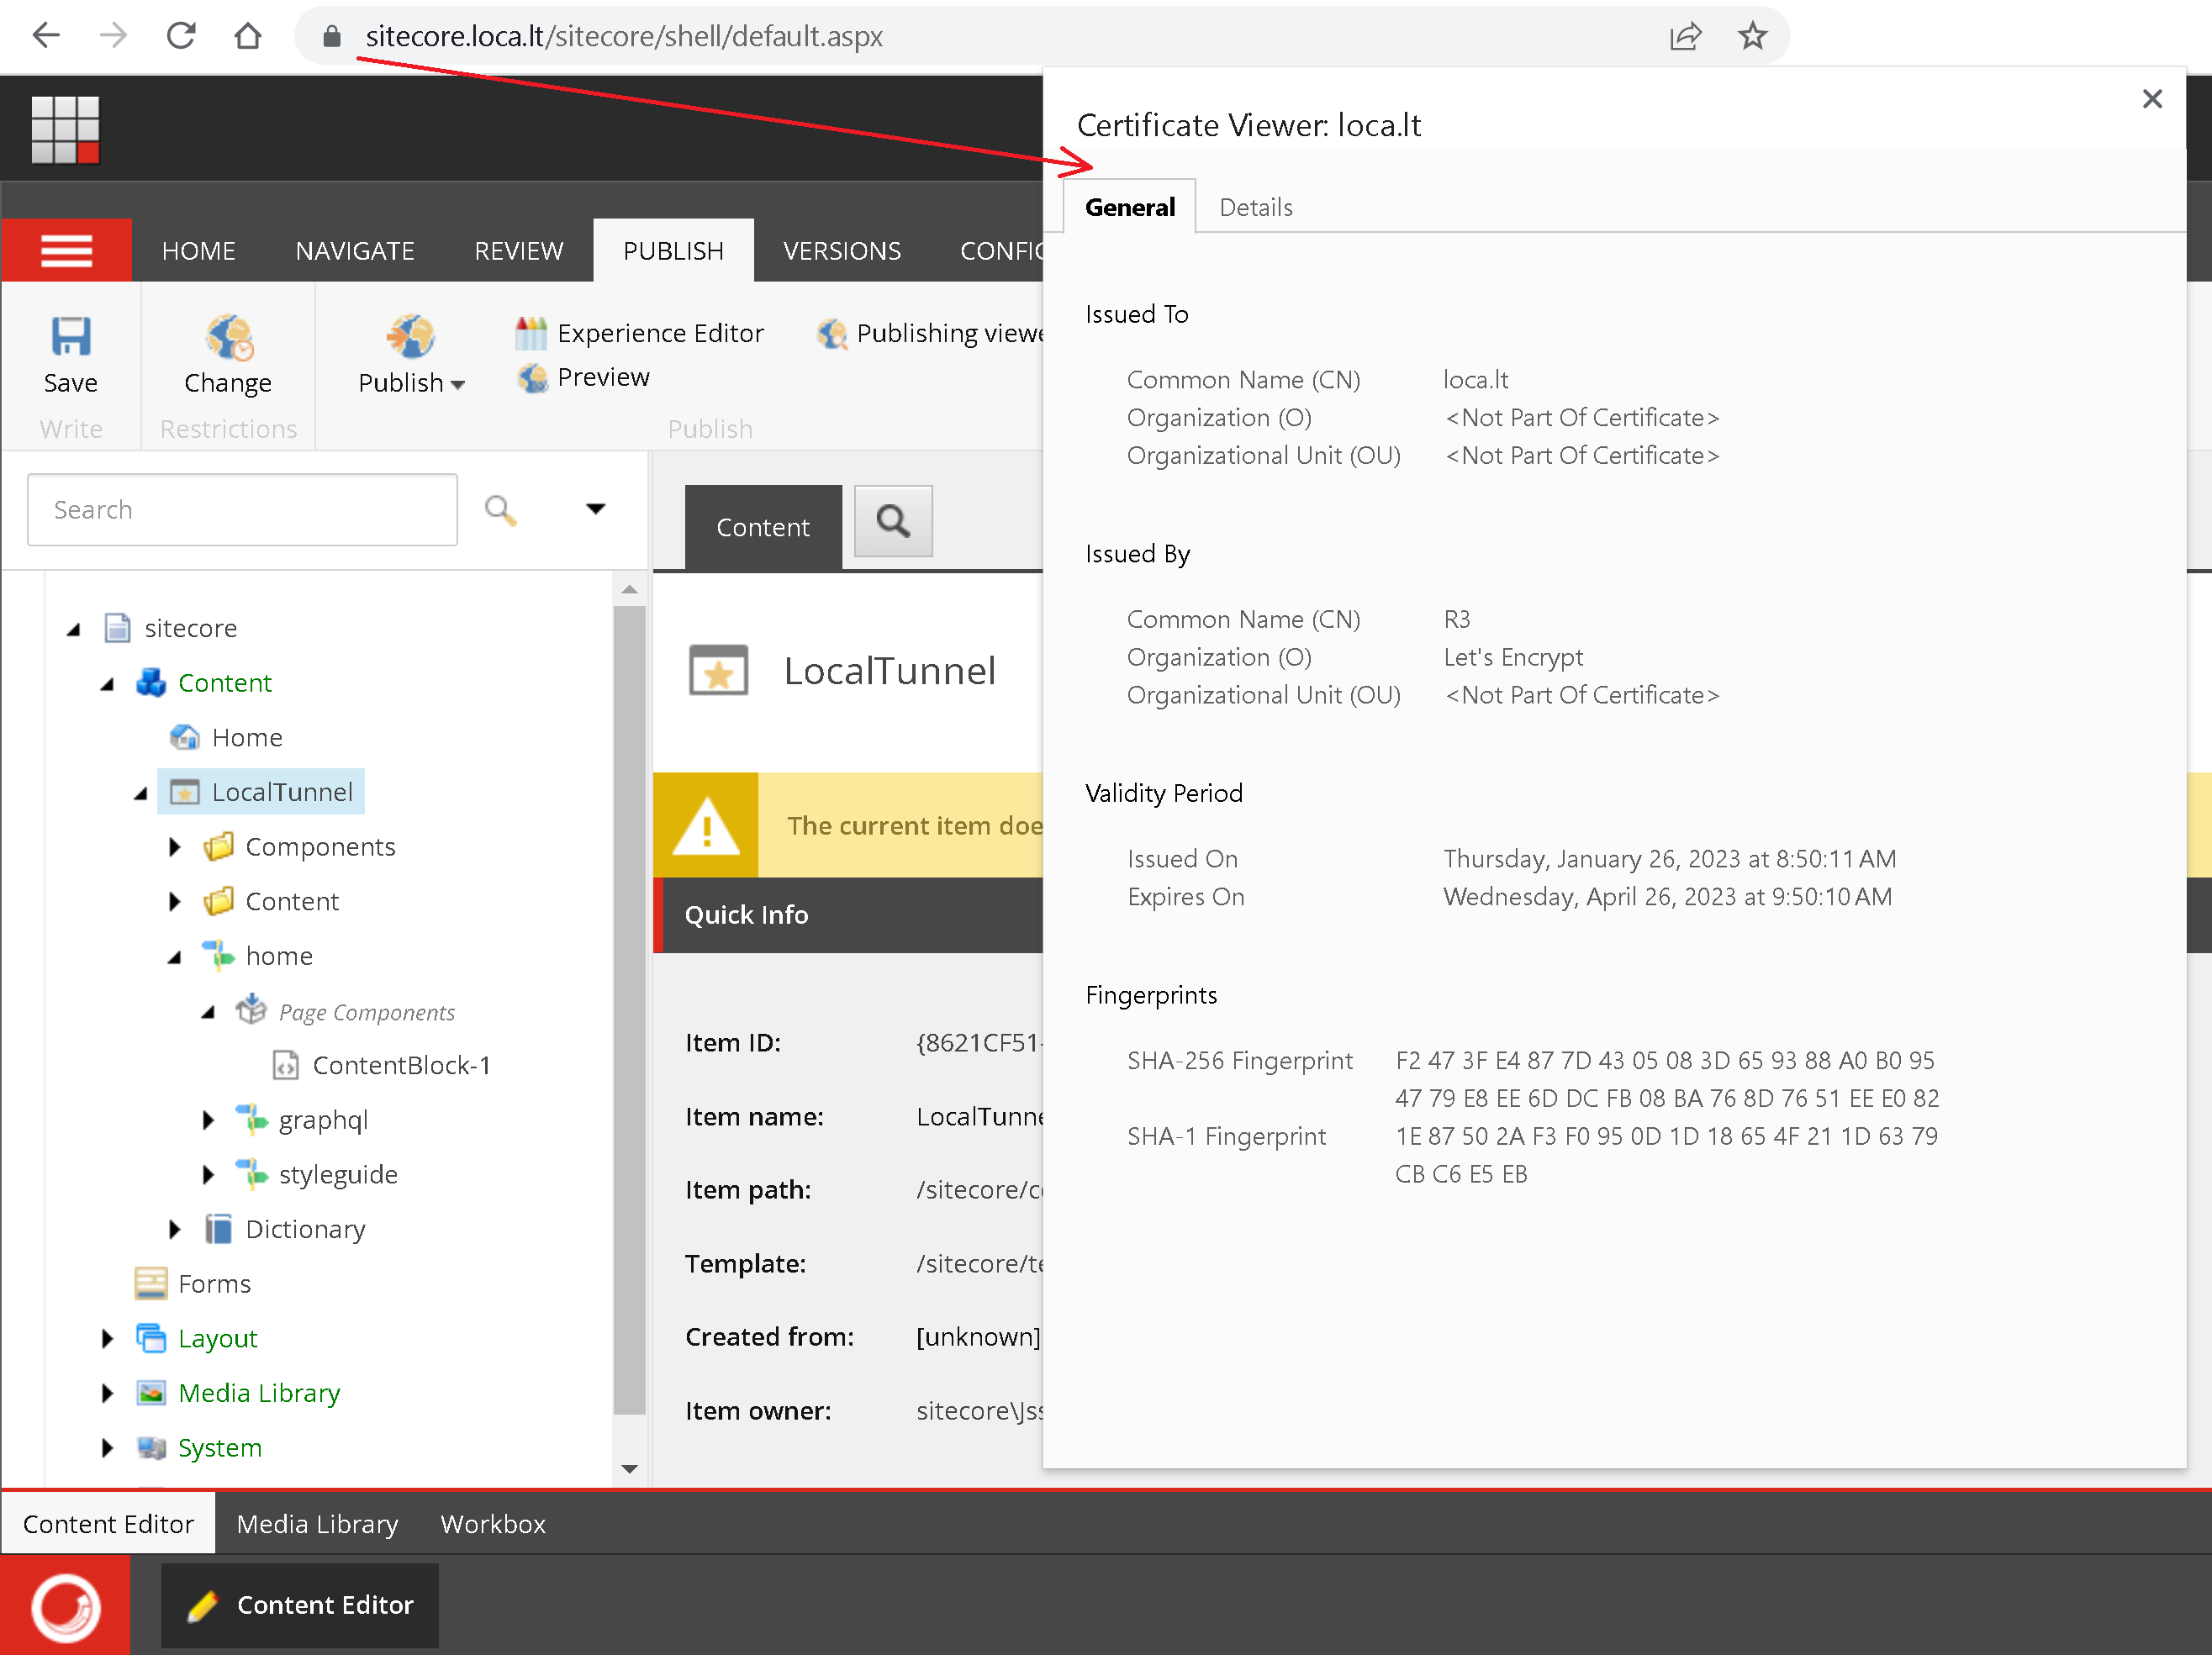Expand the Media Library node
The height and width of the screenshot is (1655, 2212).
[108, 1393]
